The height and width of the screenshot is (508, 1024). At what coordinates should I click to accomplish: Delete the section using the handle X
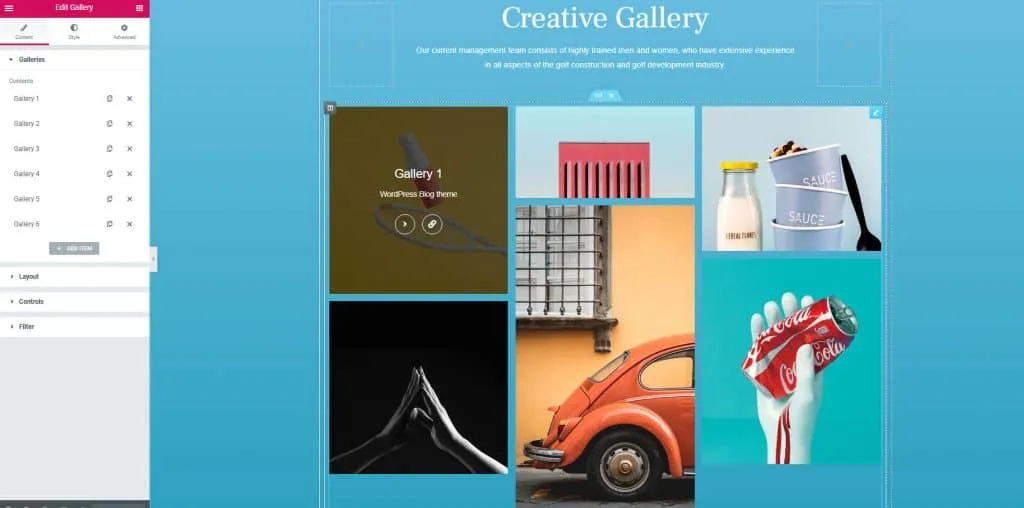(x=612, y=96)
